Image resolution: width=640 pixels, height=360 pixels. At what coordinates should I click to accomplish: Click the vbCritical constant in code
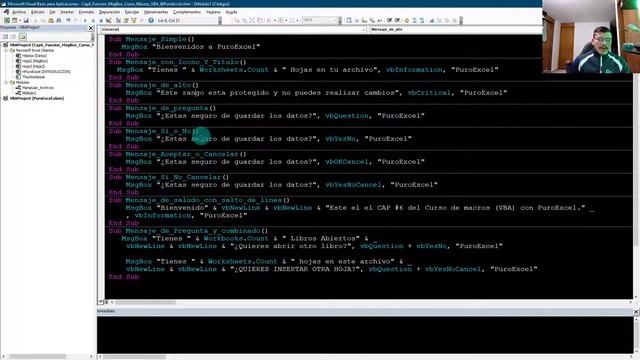(429, 93)
